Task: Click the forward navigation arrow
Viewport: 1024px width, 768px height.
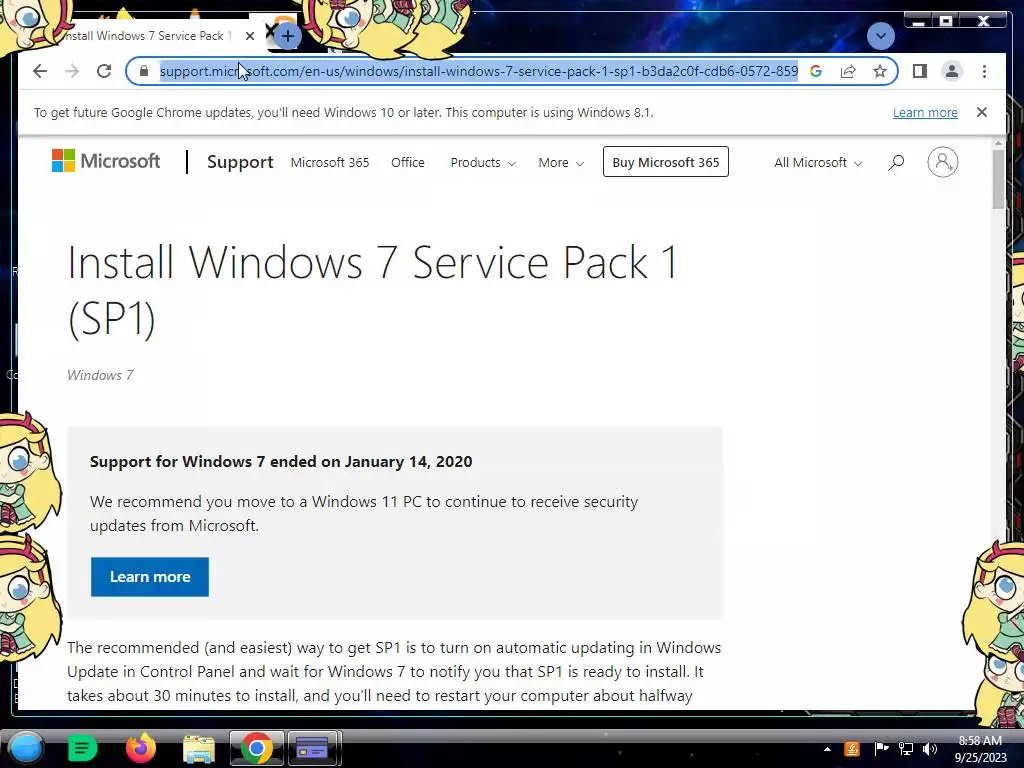Action: (72, 71)
